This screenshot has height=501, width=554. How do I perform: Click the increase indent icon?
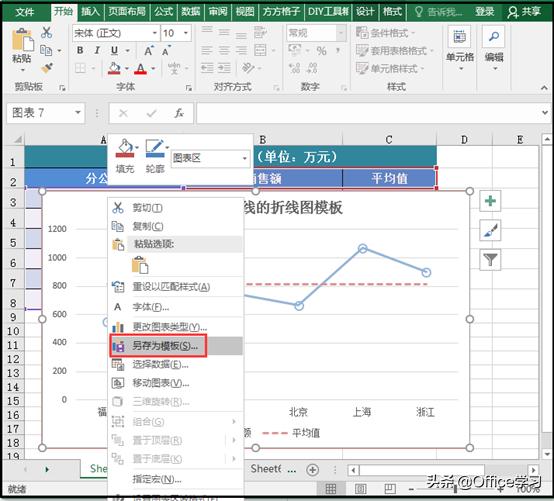point(224,68)
